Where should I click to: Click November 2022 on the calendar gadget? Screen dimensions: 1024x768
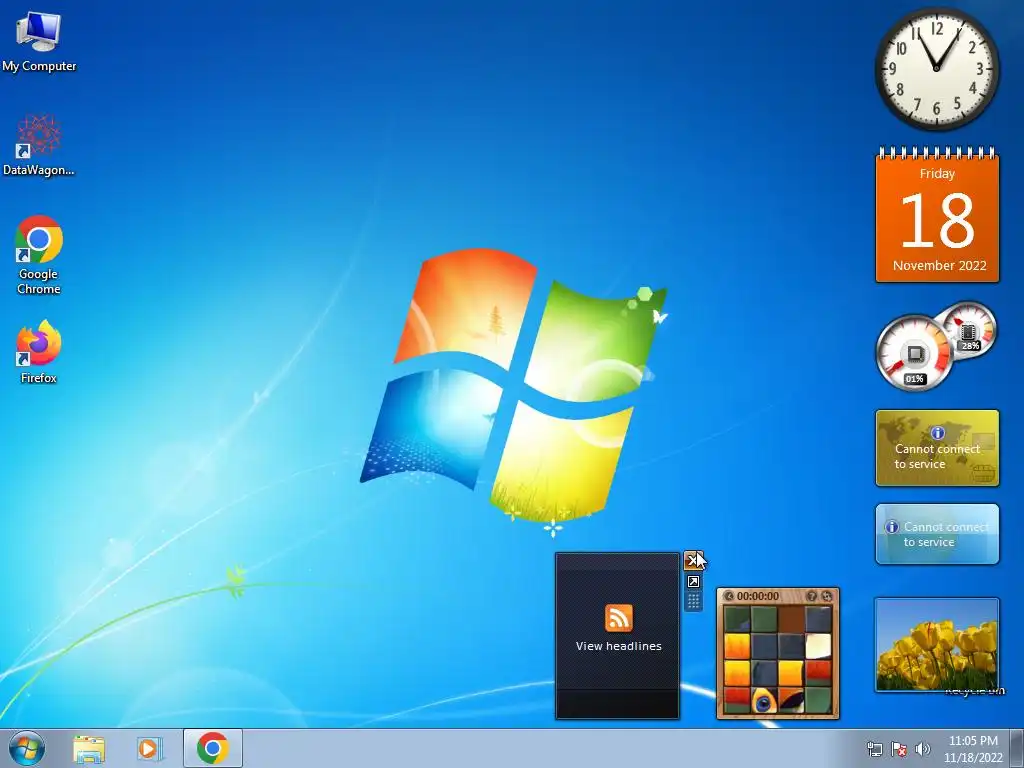(939, 265)
